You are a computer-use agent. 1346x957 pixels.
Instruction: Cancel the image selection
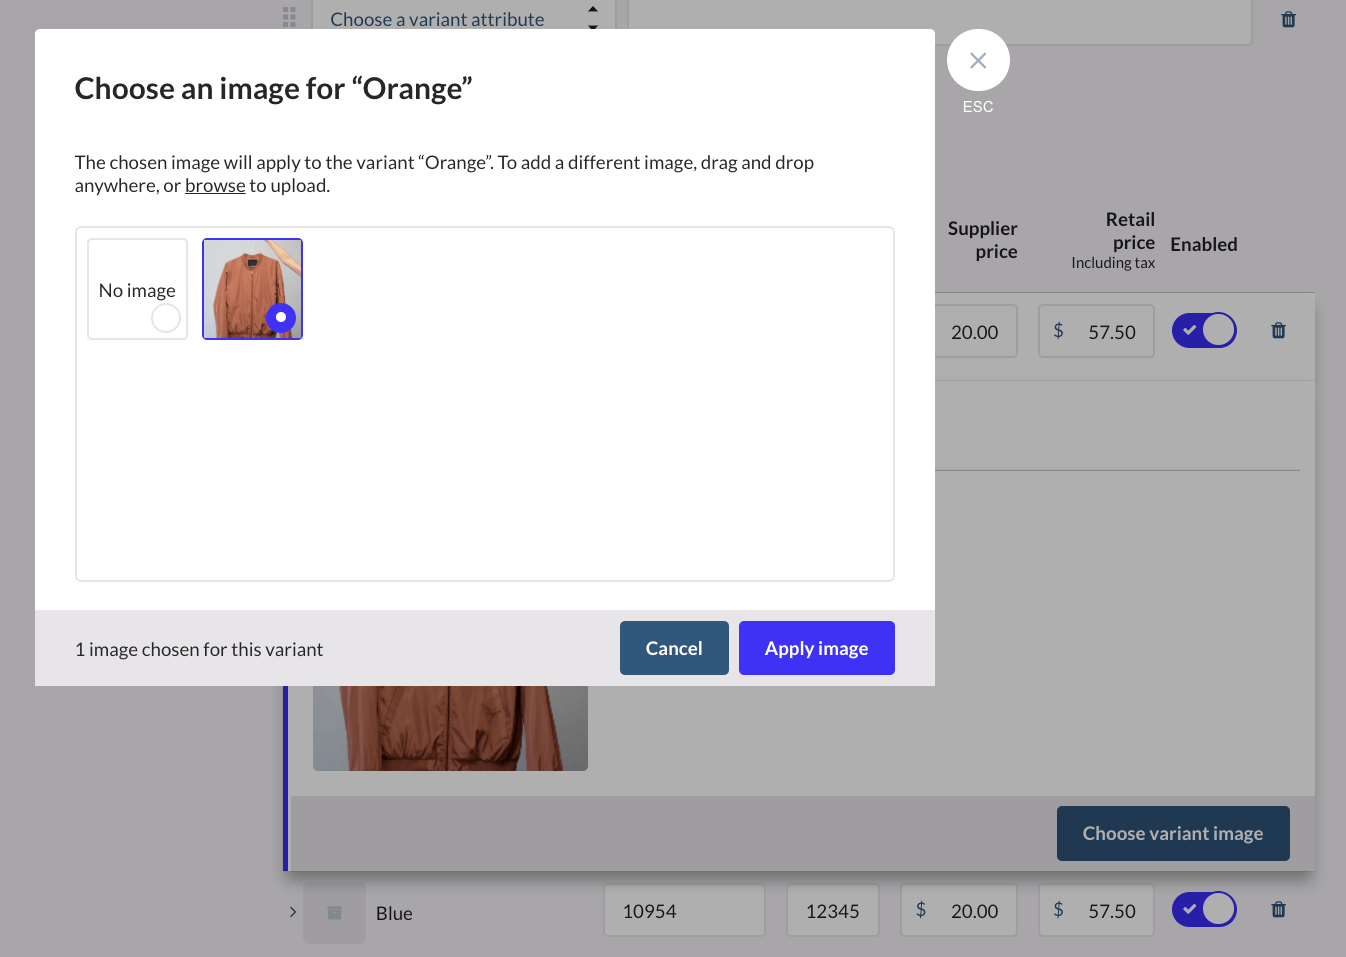[x=673, y=648]
